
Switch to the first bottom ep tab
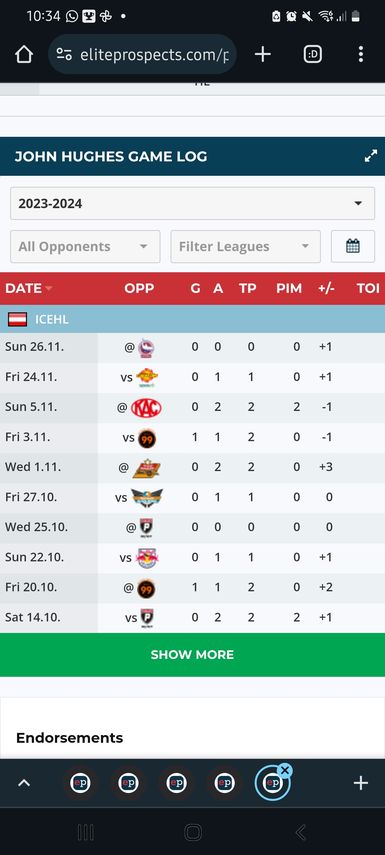pyautogui.click(x=80, y=784)
